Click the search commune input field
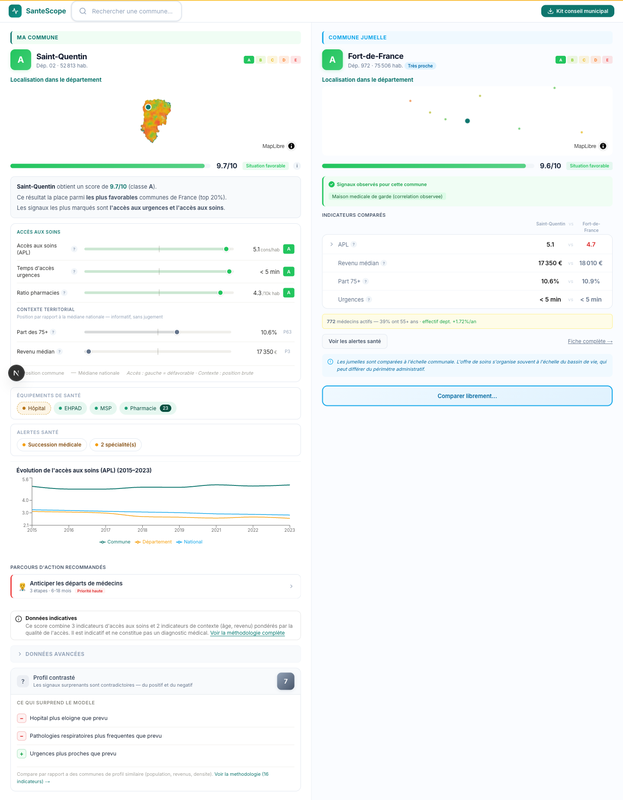This screenshot has width=623, height=800. (127, 11)
